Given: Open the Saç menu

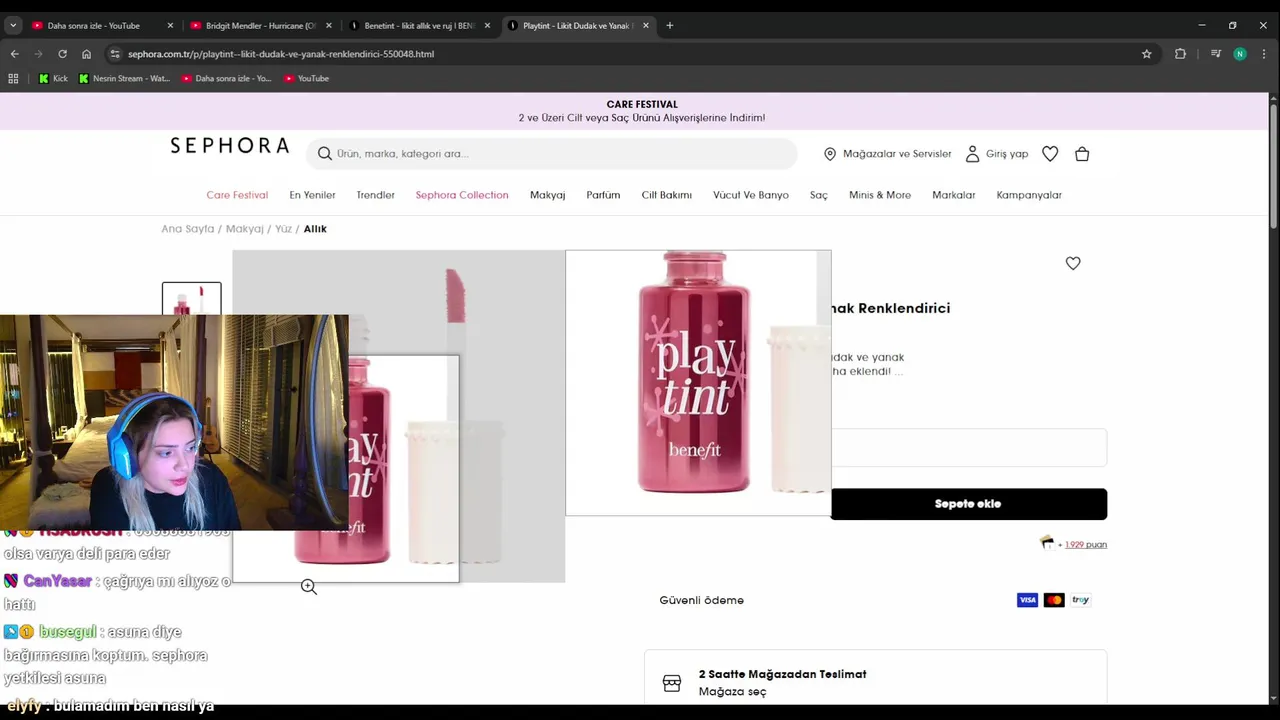Looking at the screenshot, I should pos(819,195).
